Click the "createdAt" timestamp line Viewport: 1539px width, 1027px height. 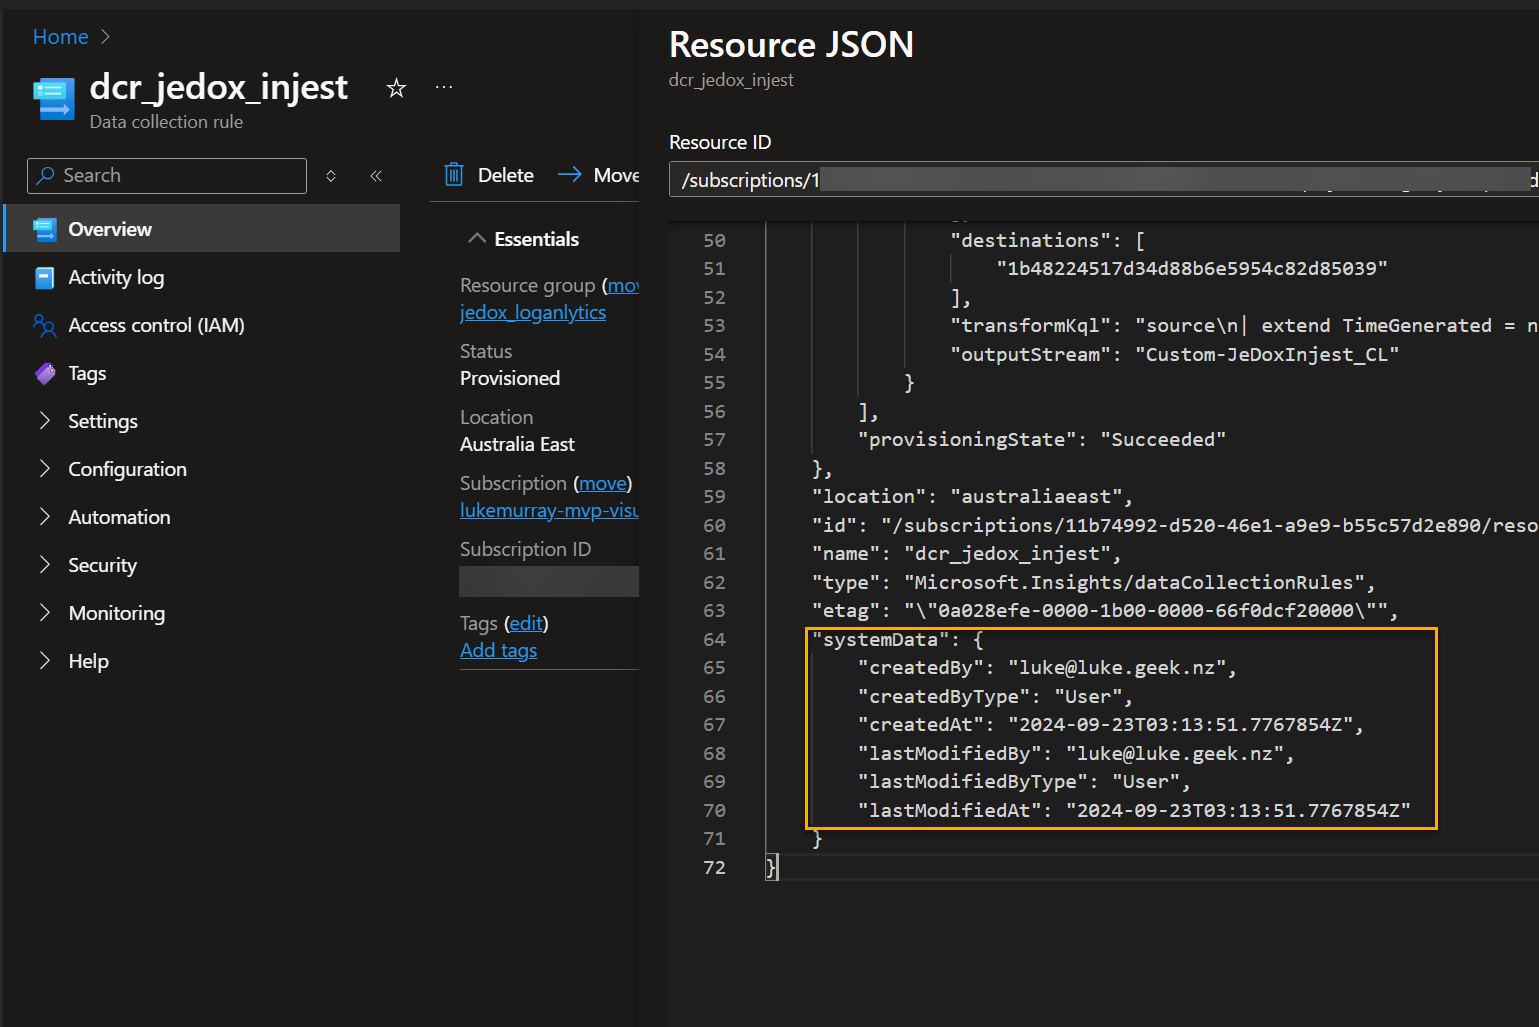tap(1111, 724)
